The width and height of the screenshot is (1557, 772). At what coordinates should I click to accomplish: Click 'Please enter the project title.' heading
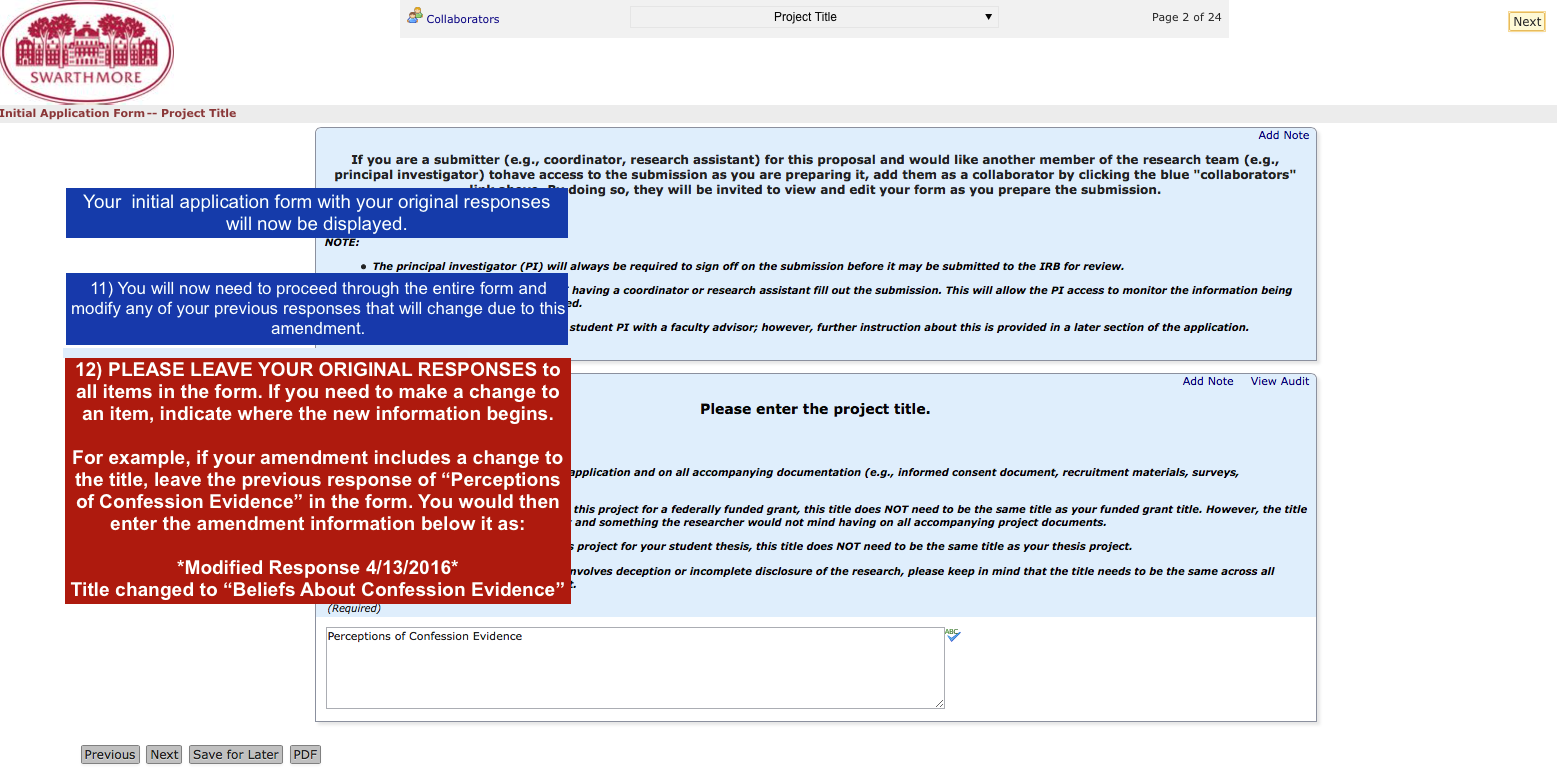point(815,409)
